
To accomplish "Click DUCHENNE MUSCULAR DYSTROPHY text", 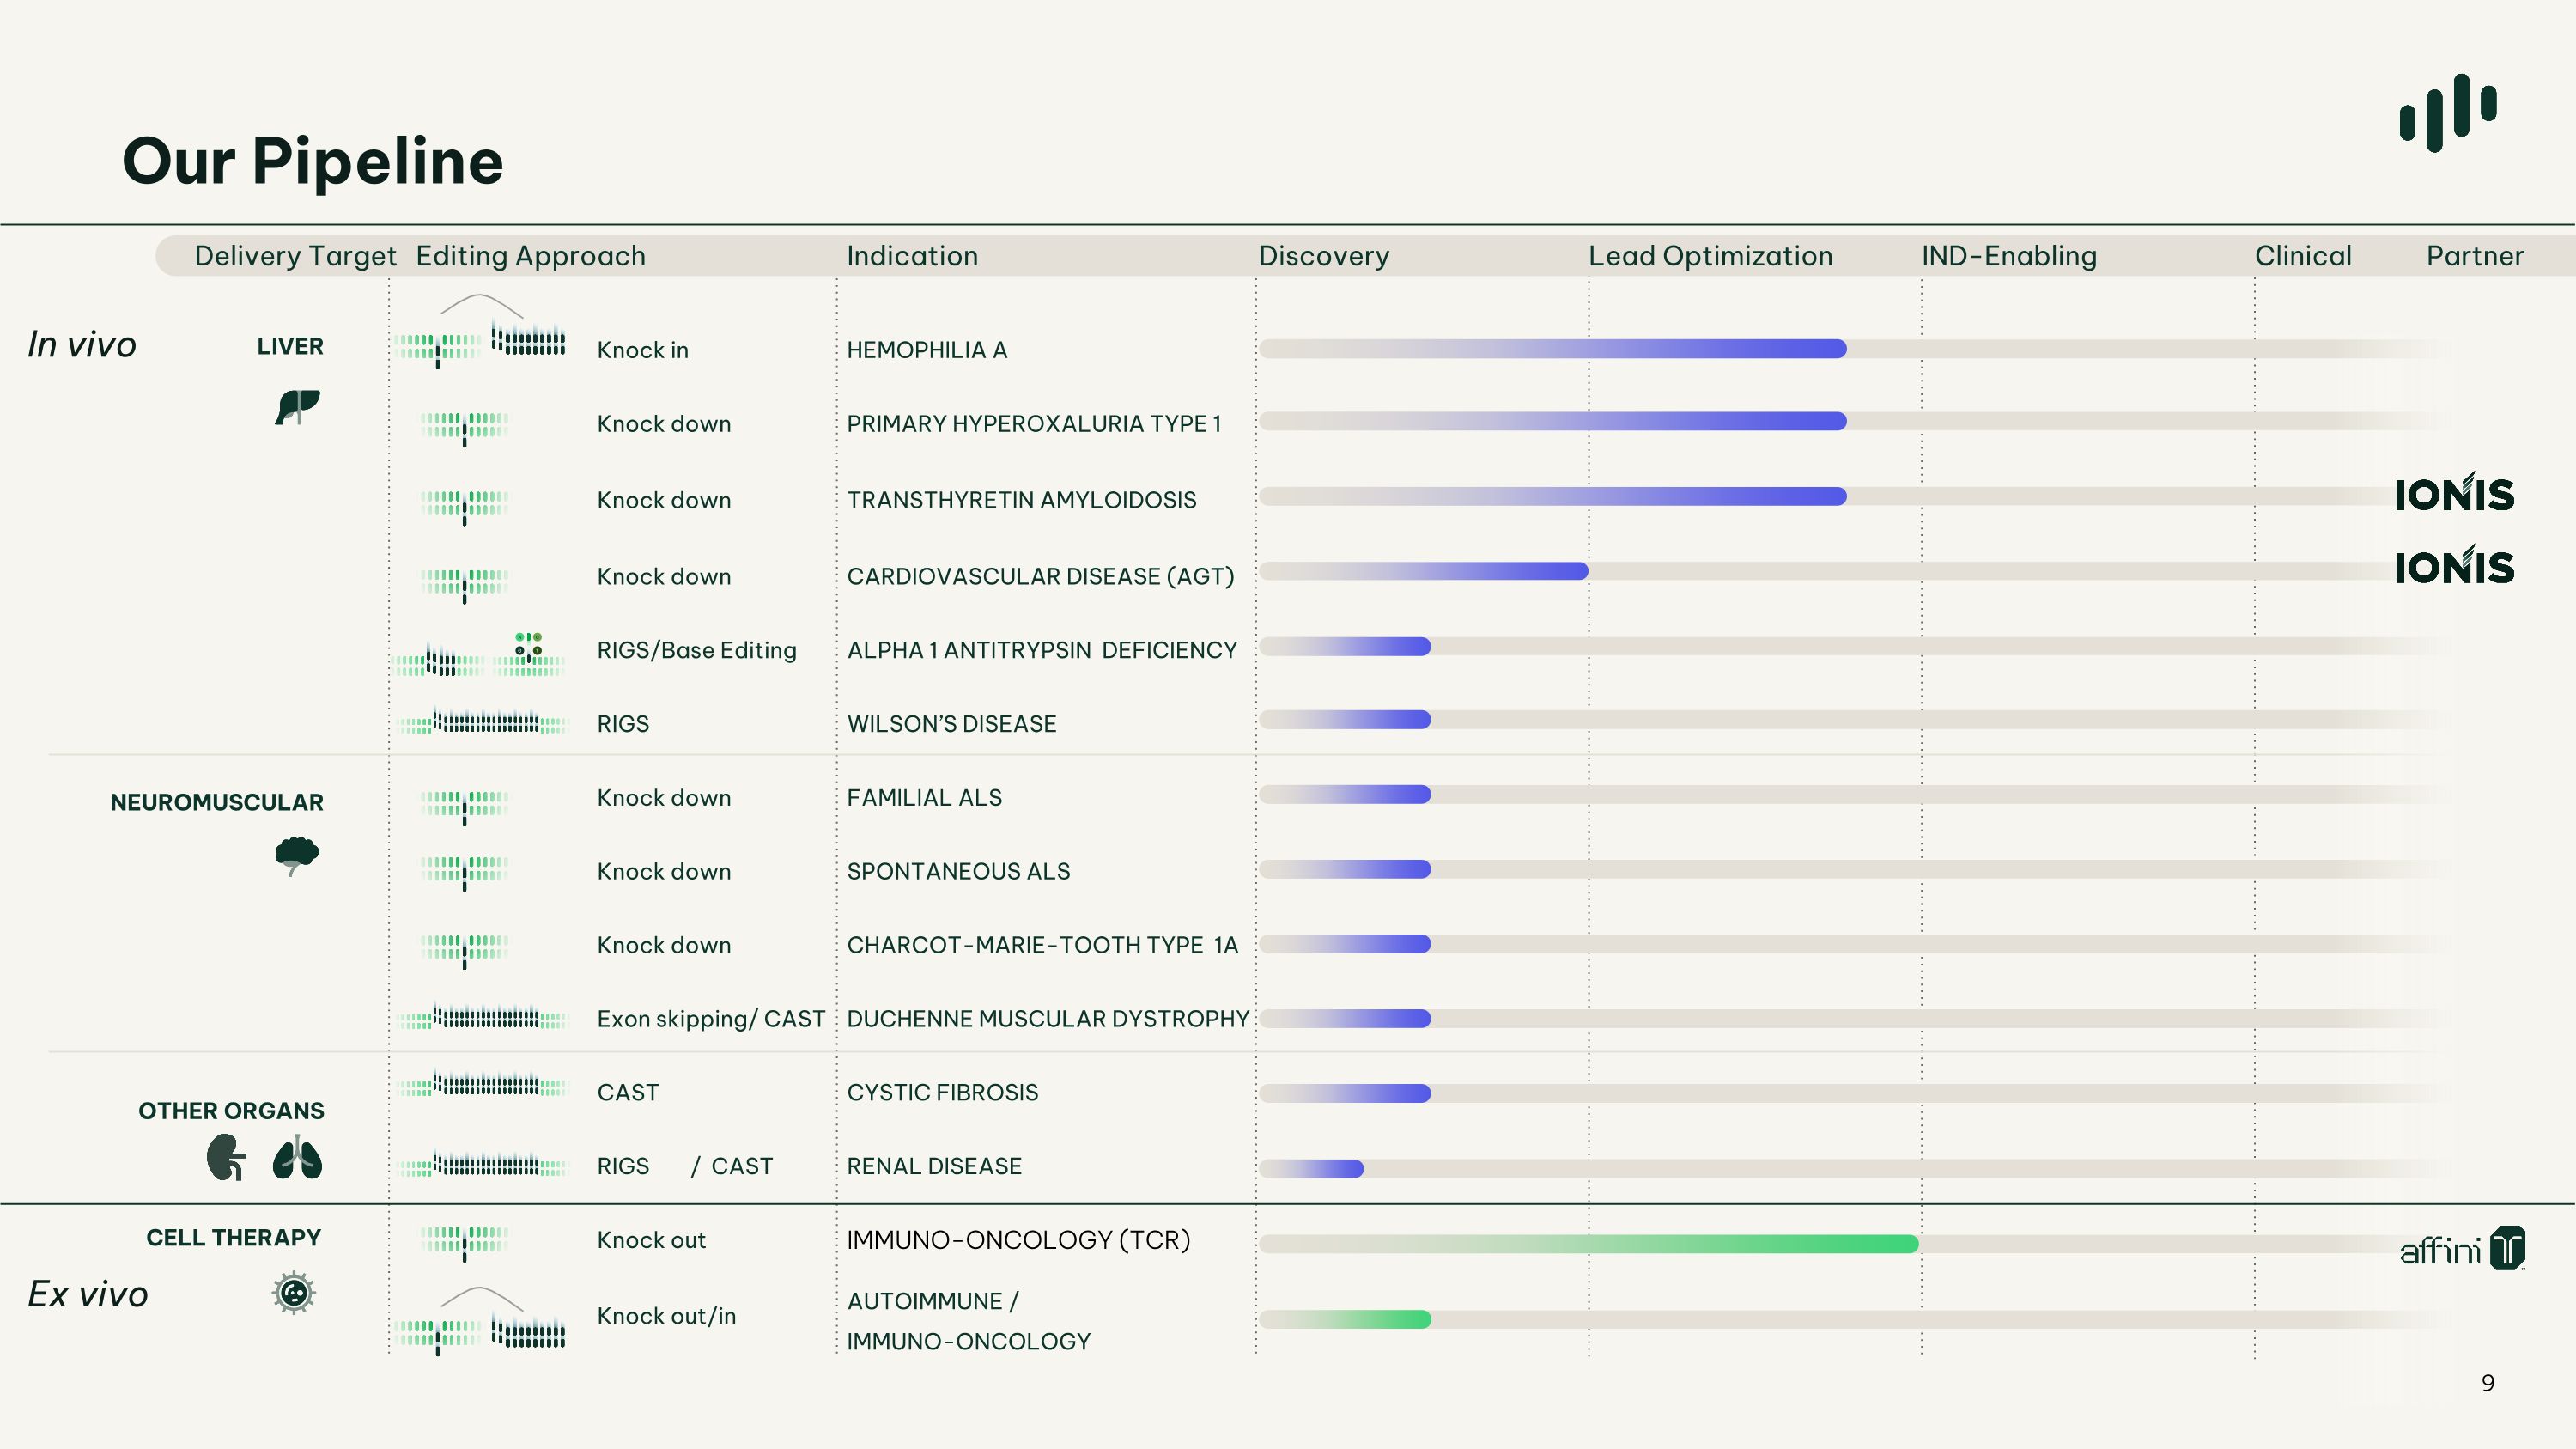I will pyautogui.click(x=1048, y=1019).
